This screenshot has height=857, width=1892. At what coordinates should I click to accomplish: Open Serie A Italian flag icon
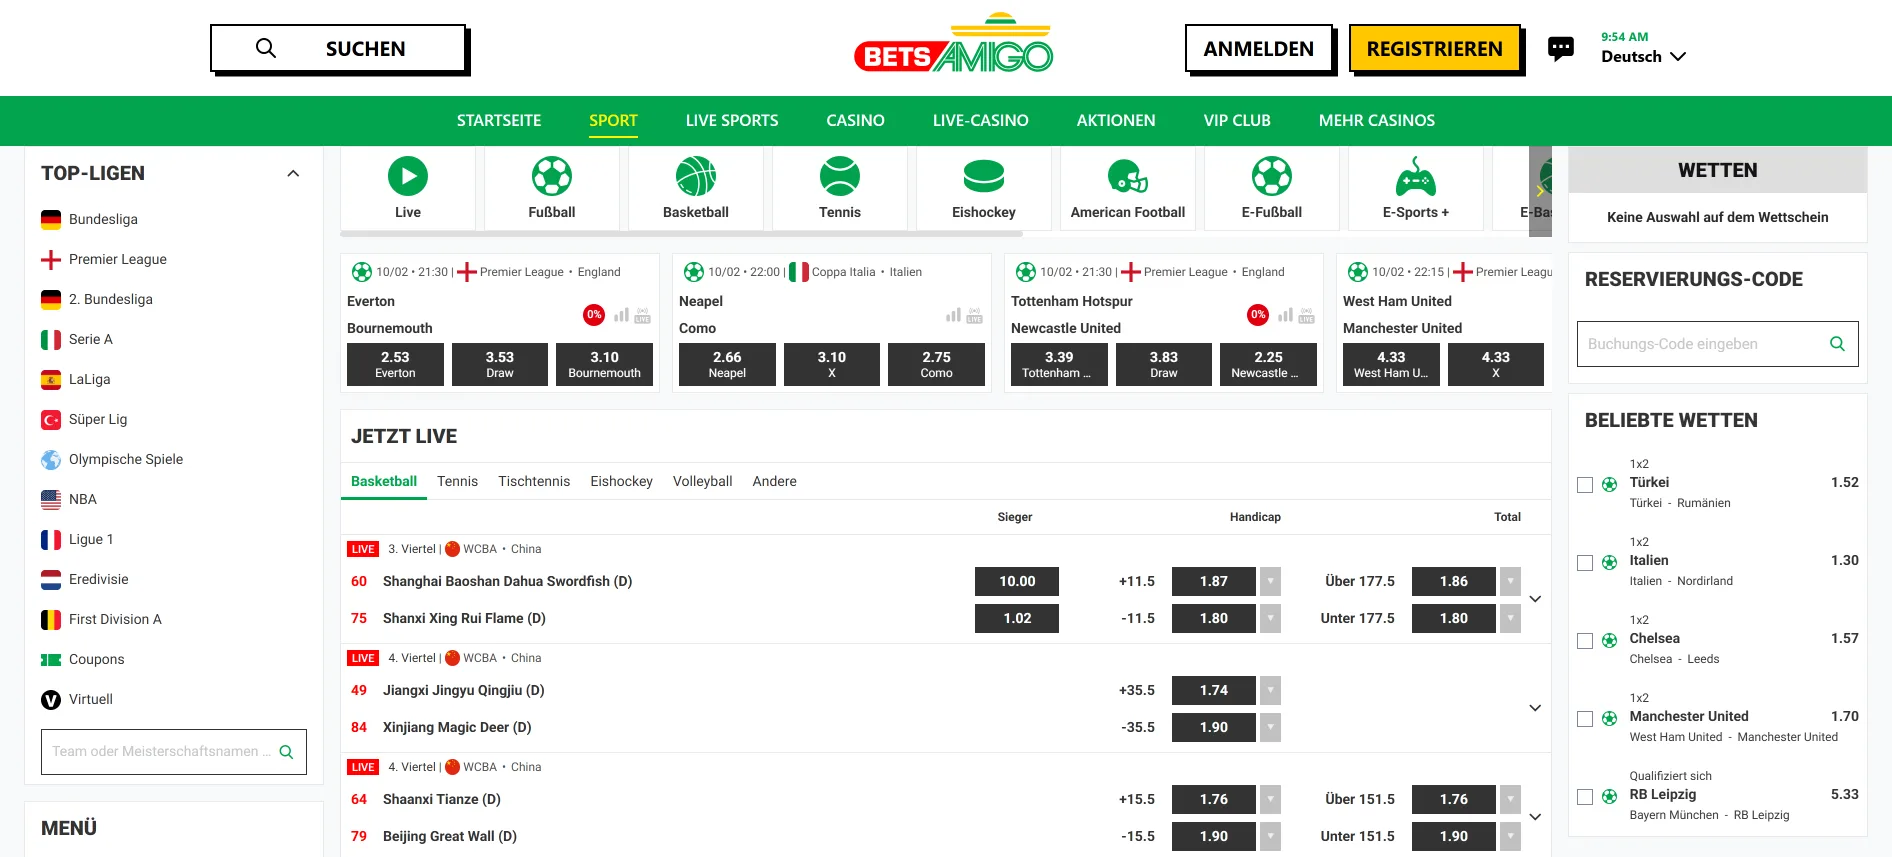pyautogui.click(x=51, y=339)
